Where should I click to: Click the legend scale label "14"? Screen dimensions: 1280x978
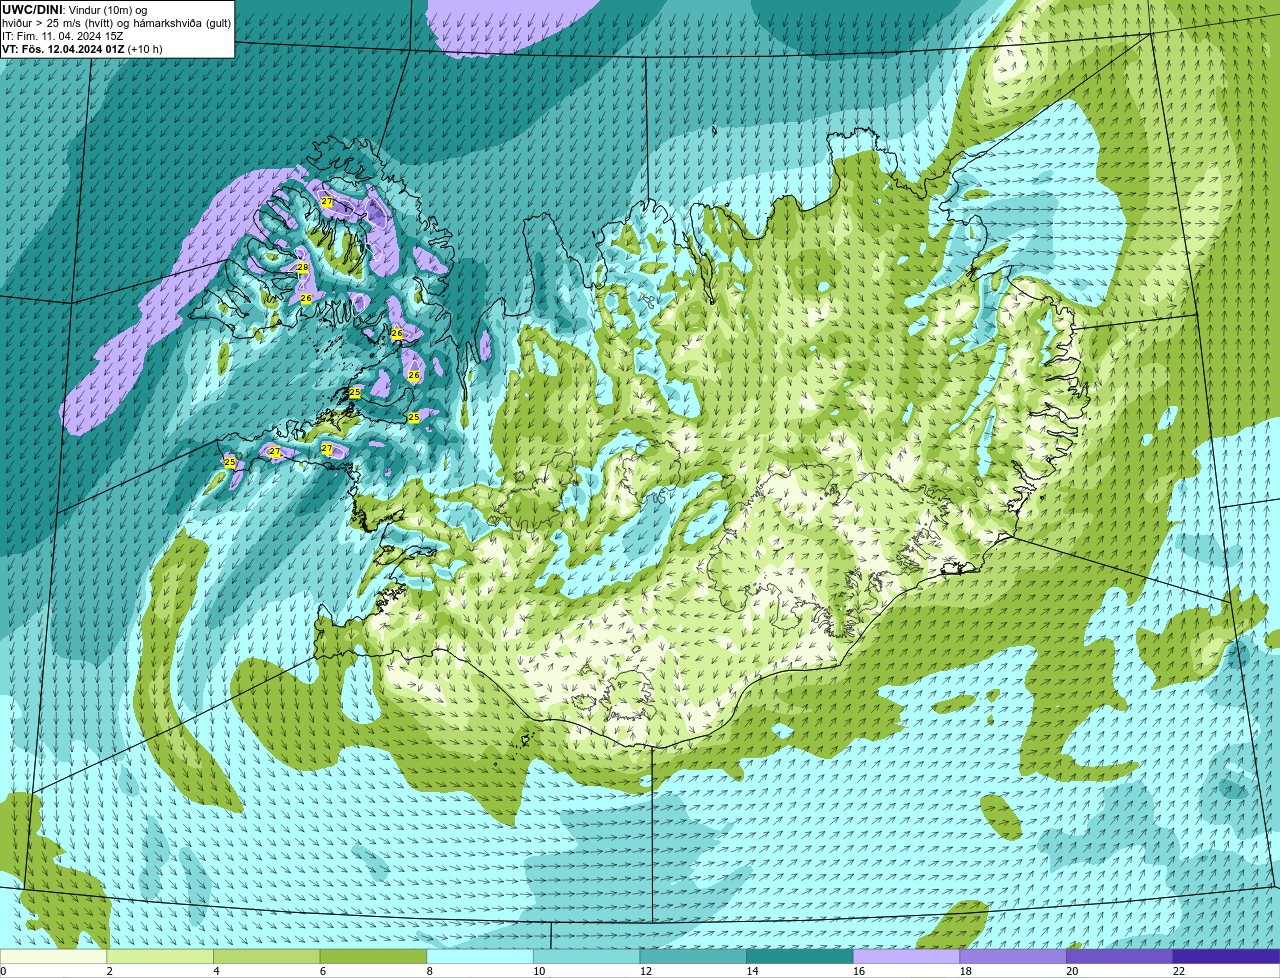tap(752, 971)
